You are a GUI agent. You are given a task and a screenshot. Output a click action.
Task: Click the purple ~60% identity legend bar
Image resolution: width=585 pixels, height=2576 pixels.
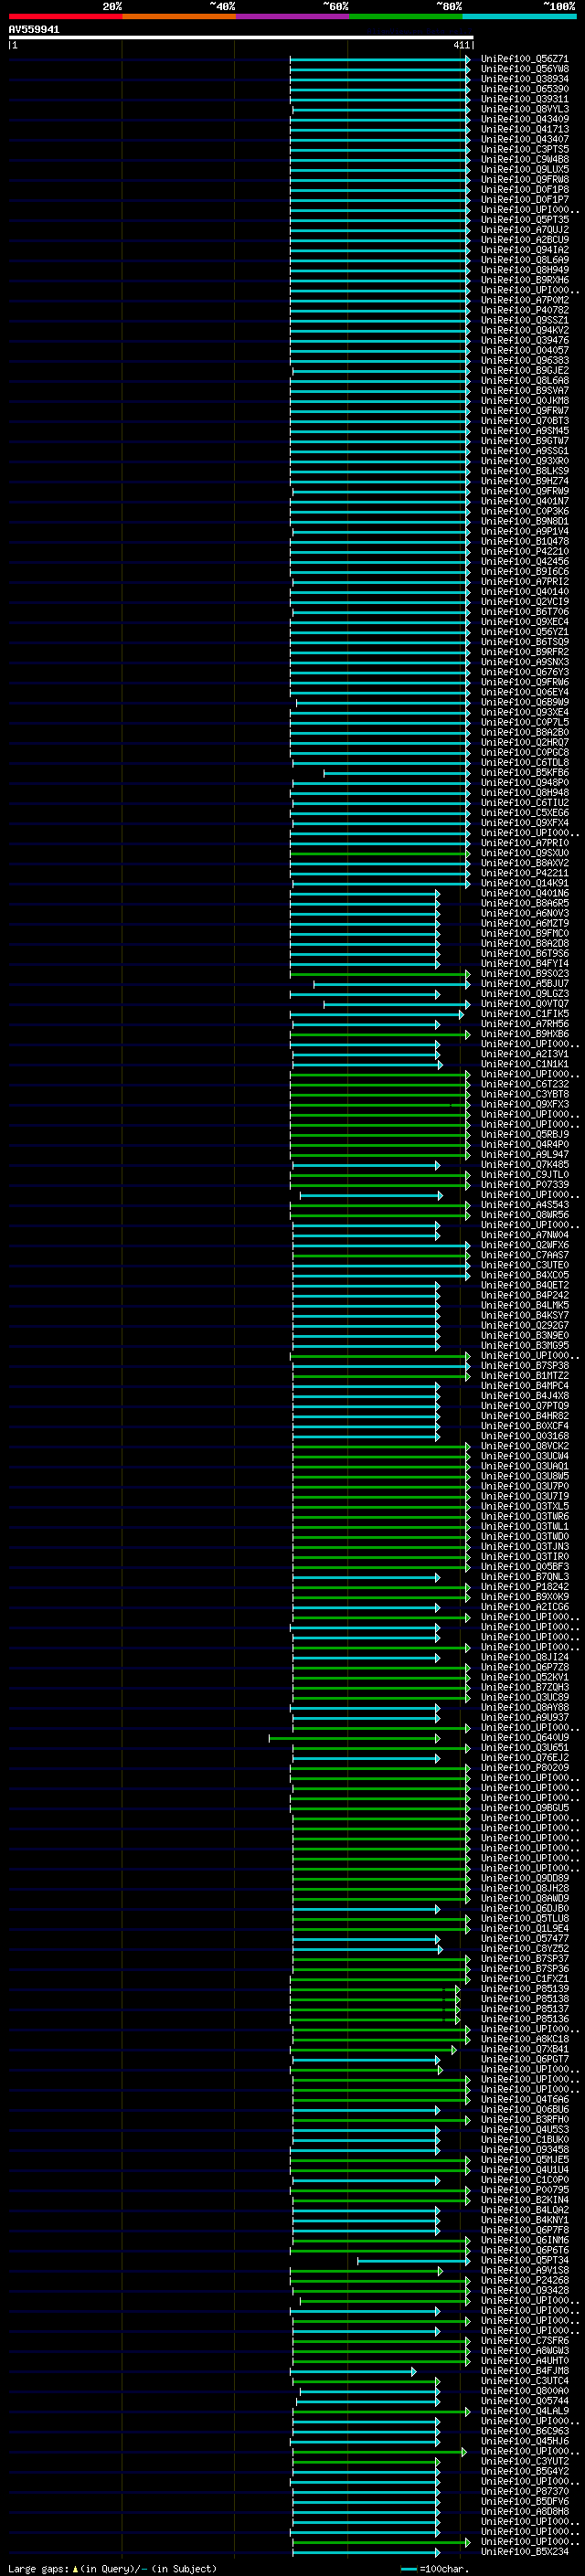coord(292,16)
